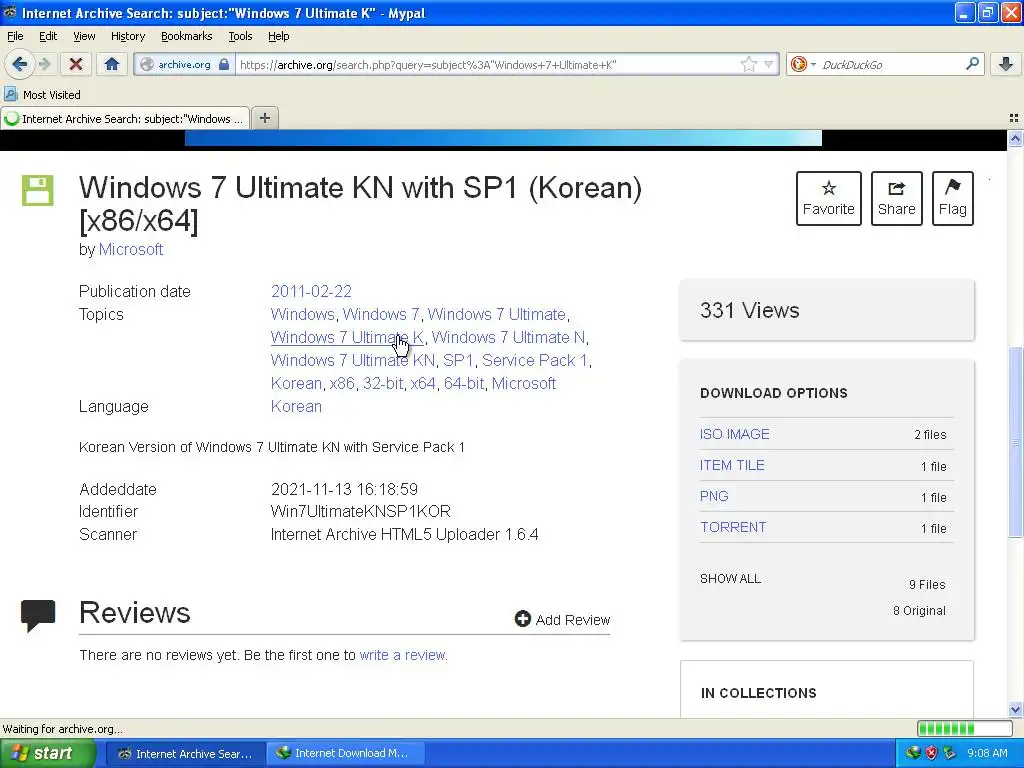Click the Windows 7 Ultimate KN topic link

[x=353, y=360]
